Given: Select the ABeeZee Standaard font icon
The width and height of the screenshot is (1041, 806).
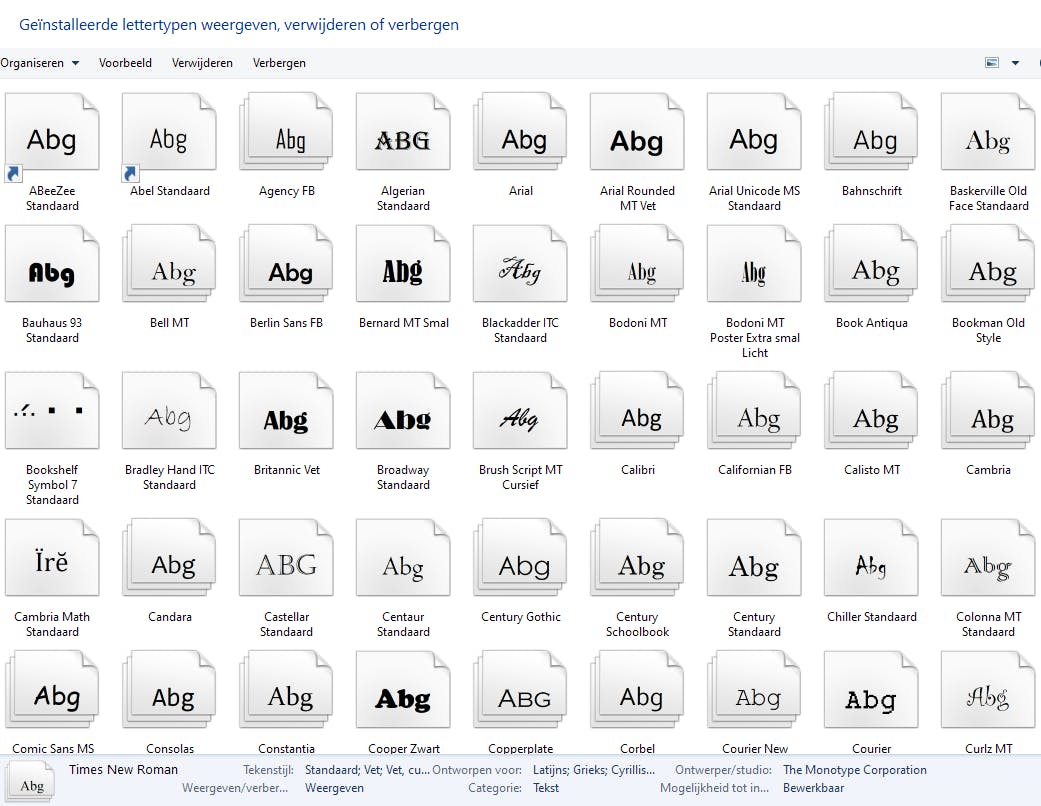Looking at the screenshot, I should 52,132.
